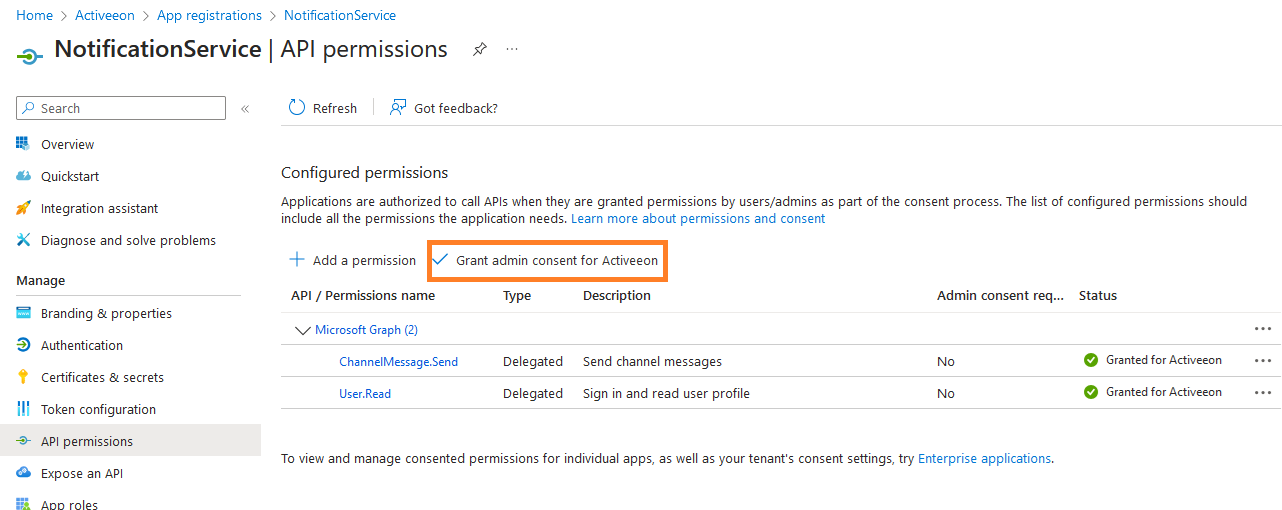Open Activeeon breadcrumb link
Screen dimensions: 1282x510
(106, 15)
